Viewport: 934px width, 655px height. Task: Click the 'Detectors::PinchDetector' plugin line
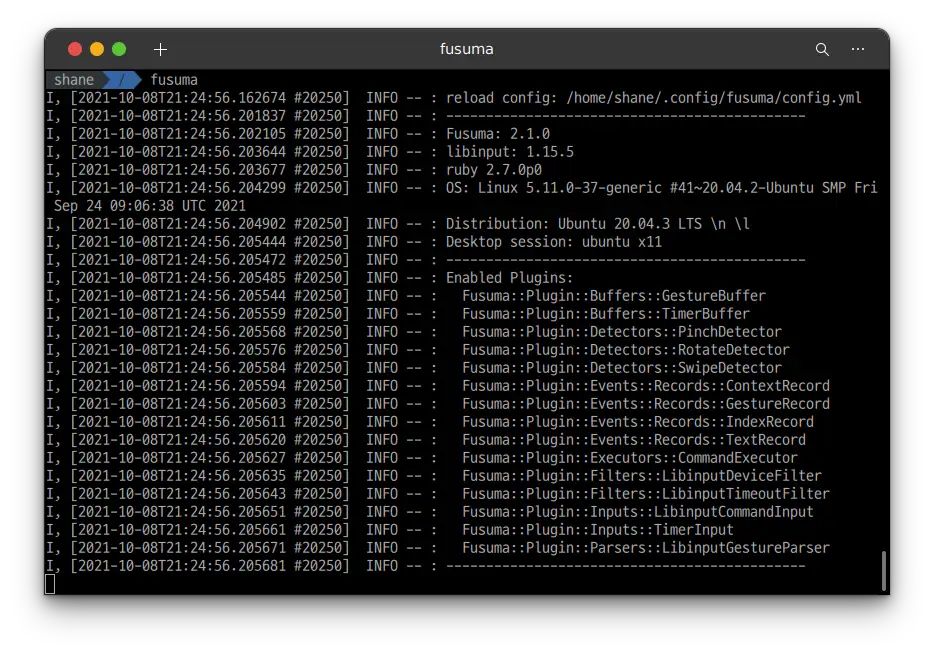tap(622, 332)
